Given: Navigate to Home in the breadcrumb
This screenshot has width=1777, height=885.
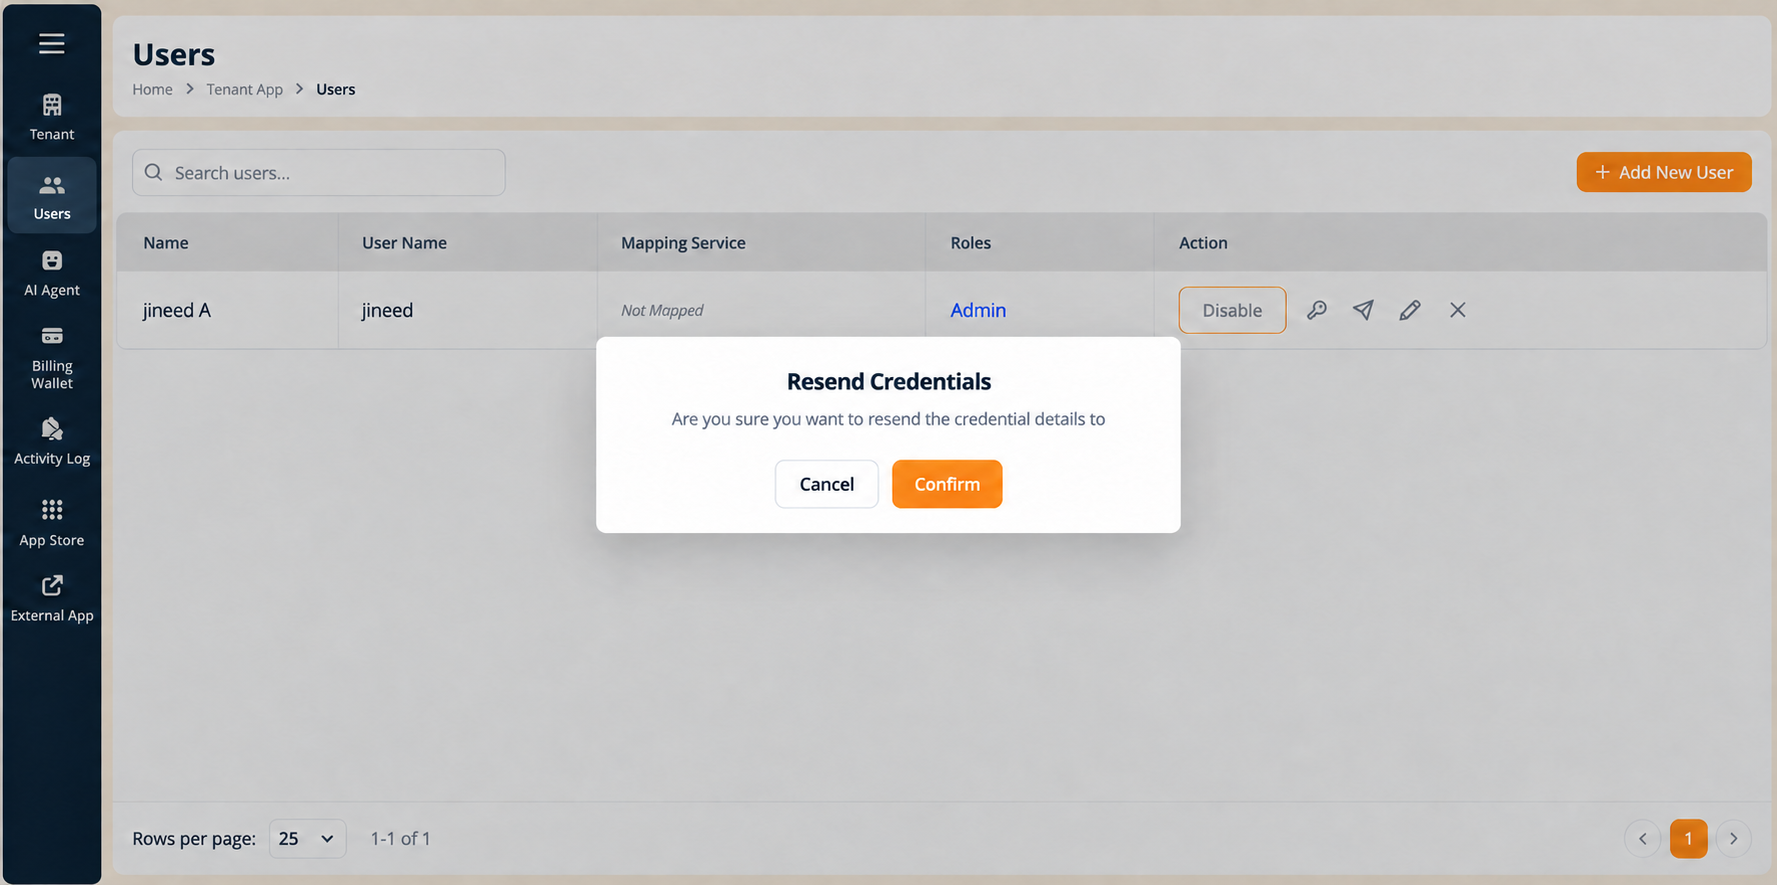Looking at the screenshot, I should click(152, 89).
